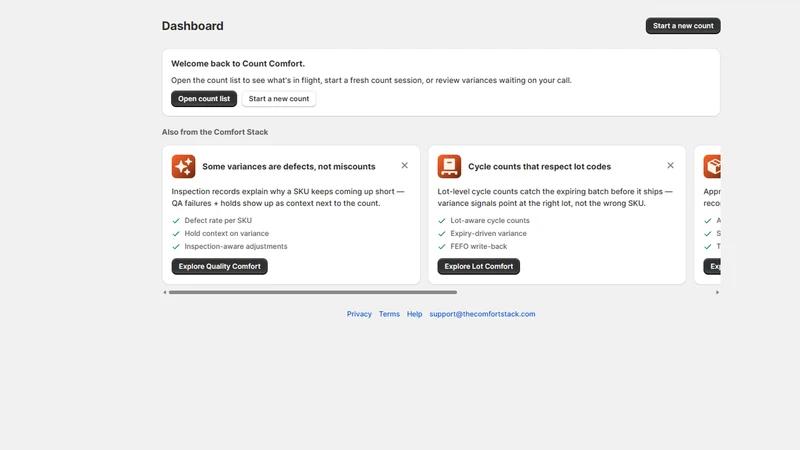Click the 'Defect rate per SKU' checkmark icon

pos(176,221)
